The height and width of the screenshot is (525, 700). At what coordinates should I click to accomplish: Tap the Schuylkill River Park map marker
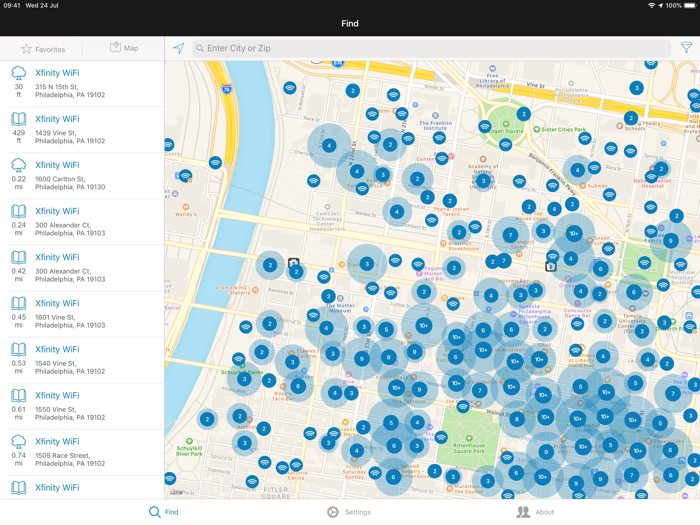coord(189,441)
